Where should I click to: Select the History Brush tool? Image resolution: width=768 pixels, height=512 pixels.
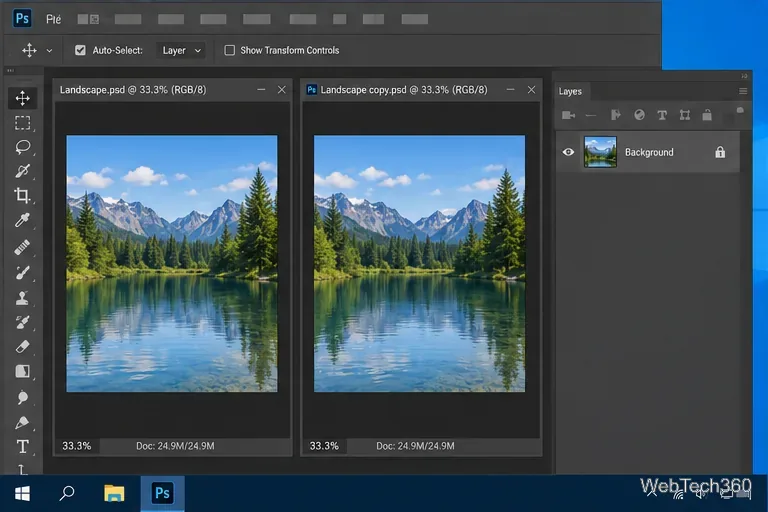click(23, 322)
